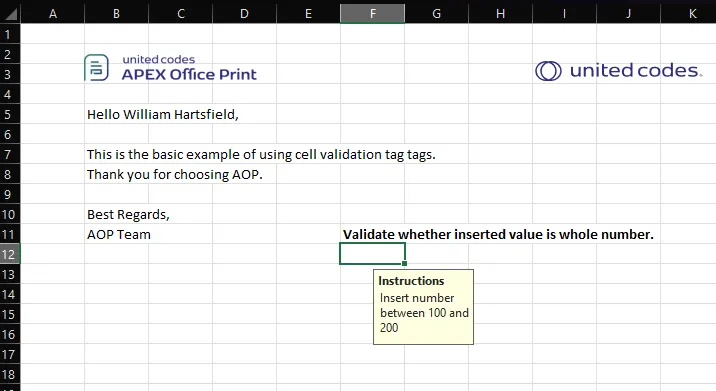Select row 16 header
This screenshot has height=391, width=716.
[x=10, y=334]
